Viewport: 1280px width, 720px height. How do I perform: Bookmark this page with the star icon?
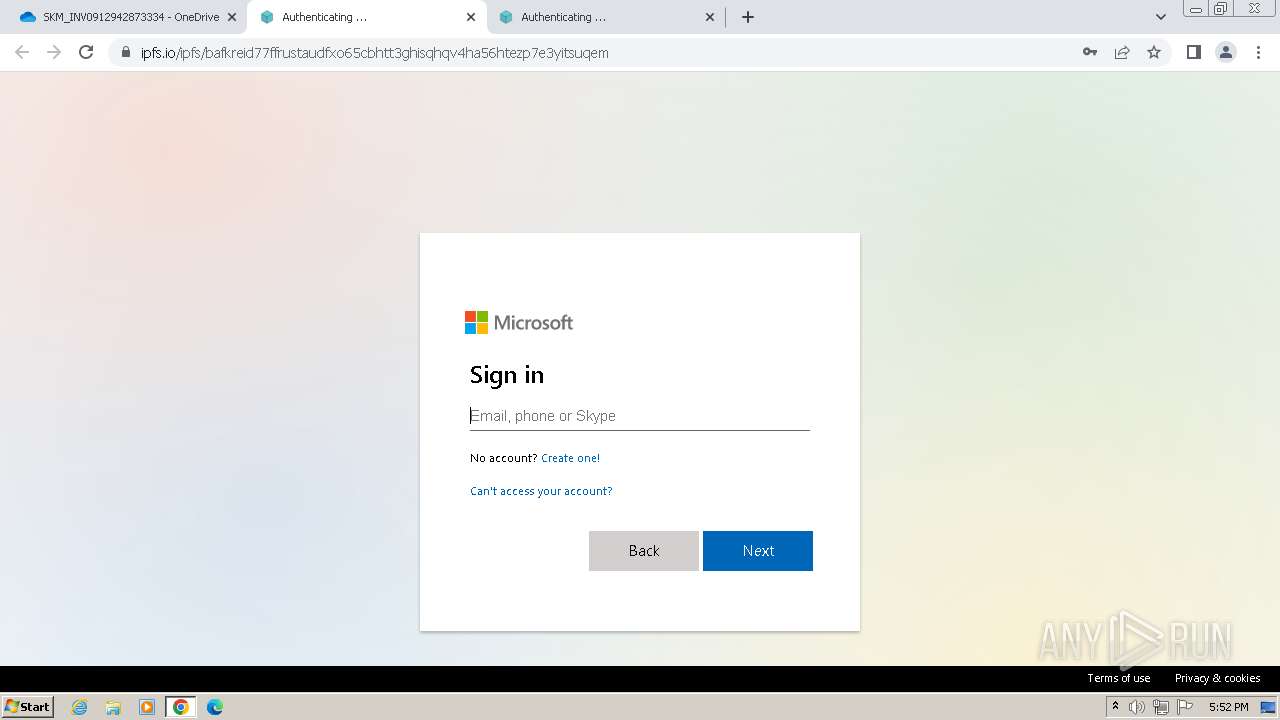(1154, 53)
